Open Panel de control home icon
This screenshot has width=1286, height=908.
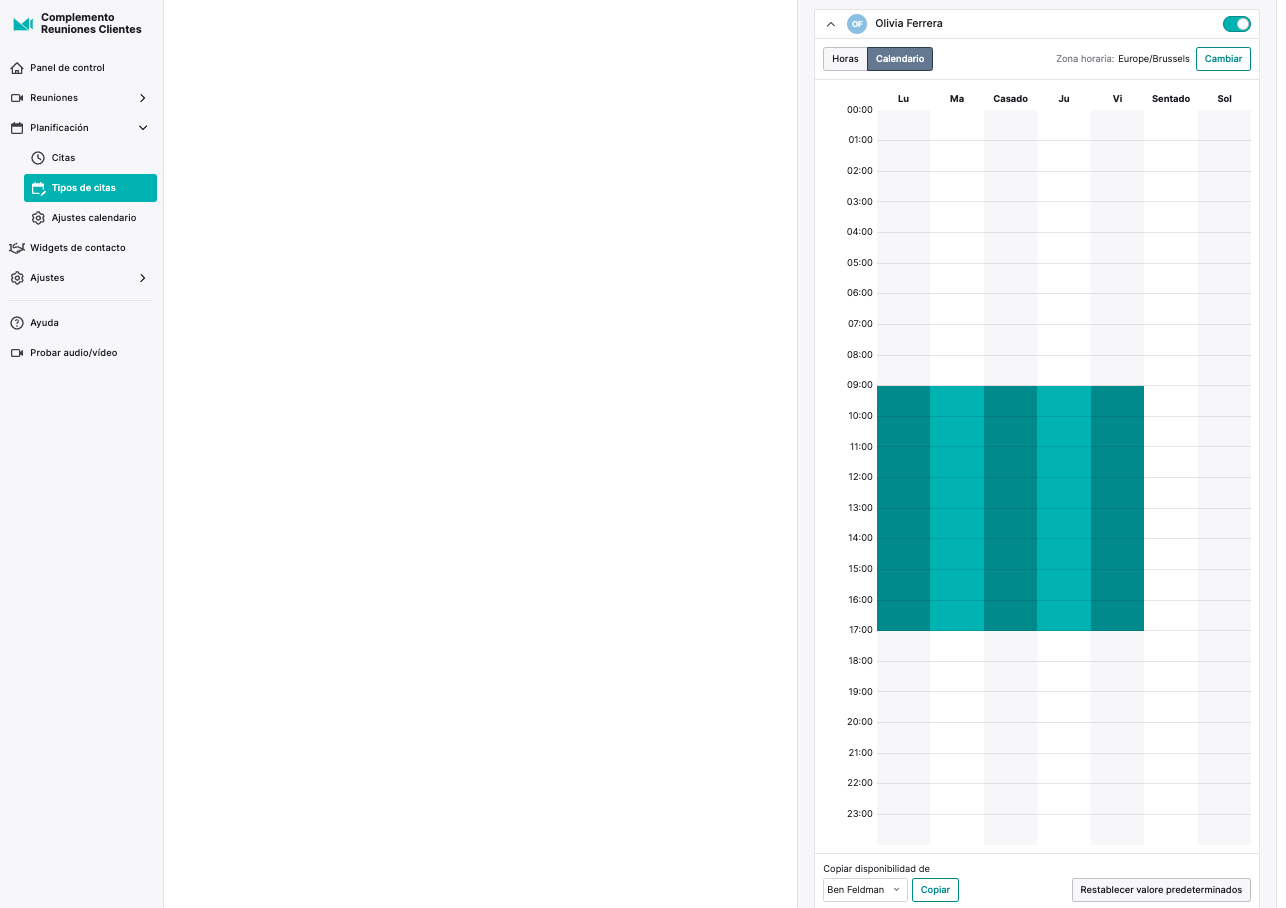17,68
